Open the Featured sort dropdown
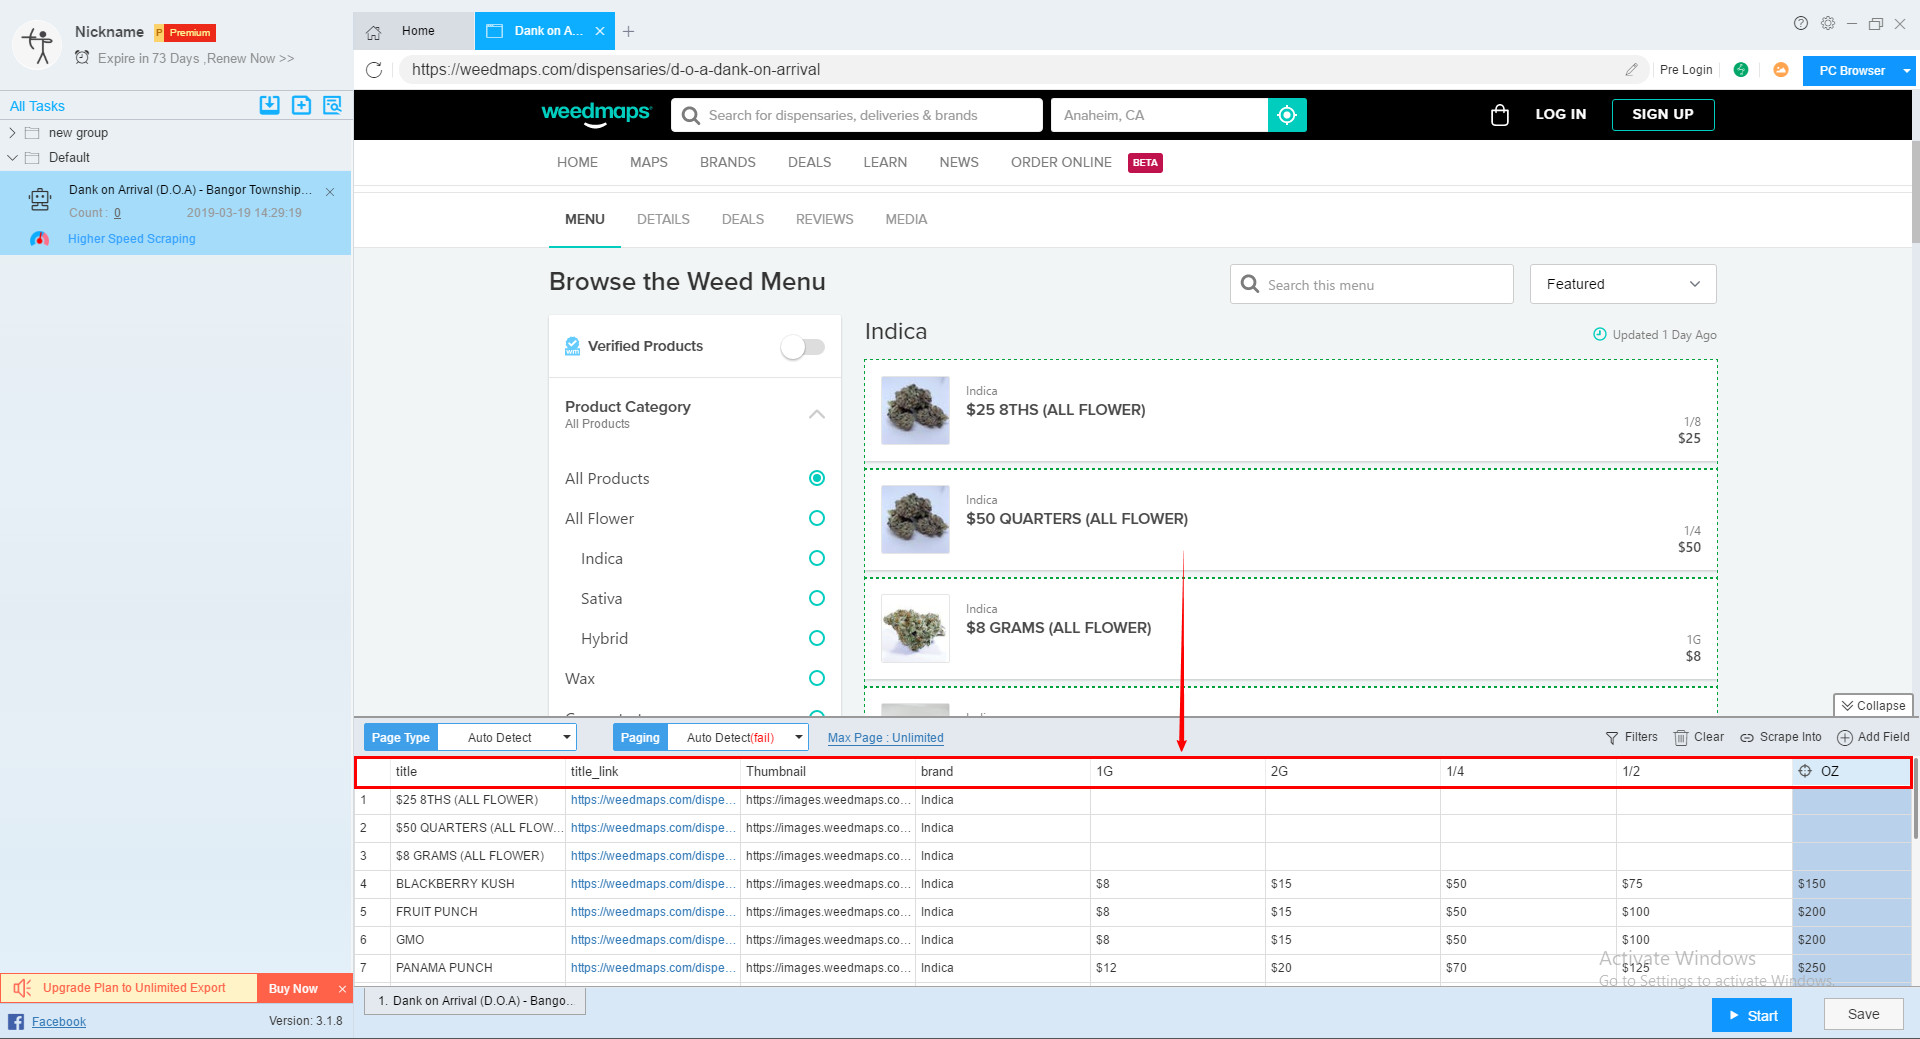The height and width of the screenshot is (1039, 1920). click(1622, 284)
